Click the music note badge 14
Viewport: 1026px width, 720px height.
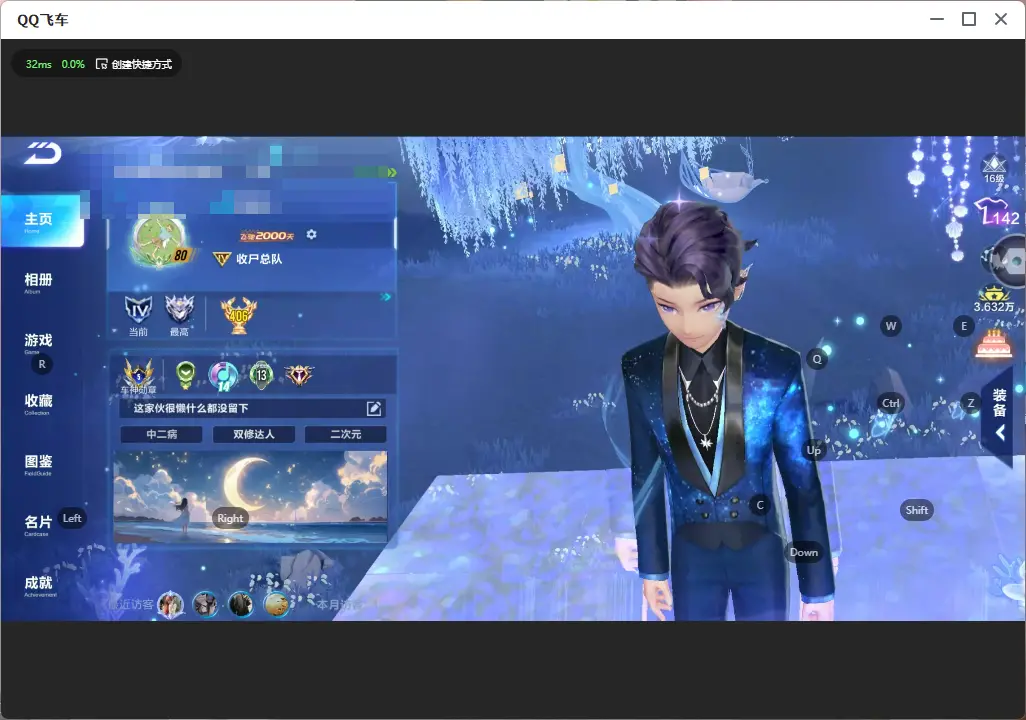click(223, 376)
